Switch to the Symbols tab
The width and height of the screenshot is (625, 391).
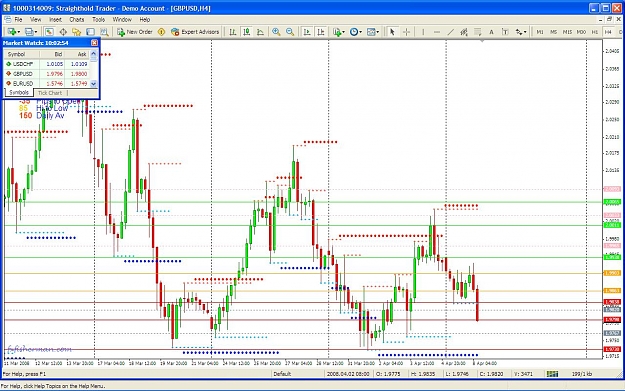click(19, 92)
